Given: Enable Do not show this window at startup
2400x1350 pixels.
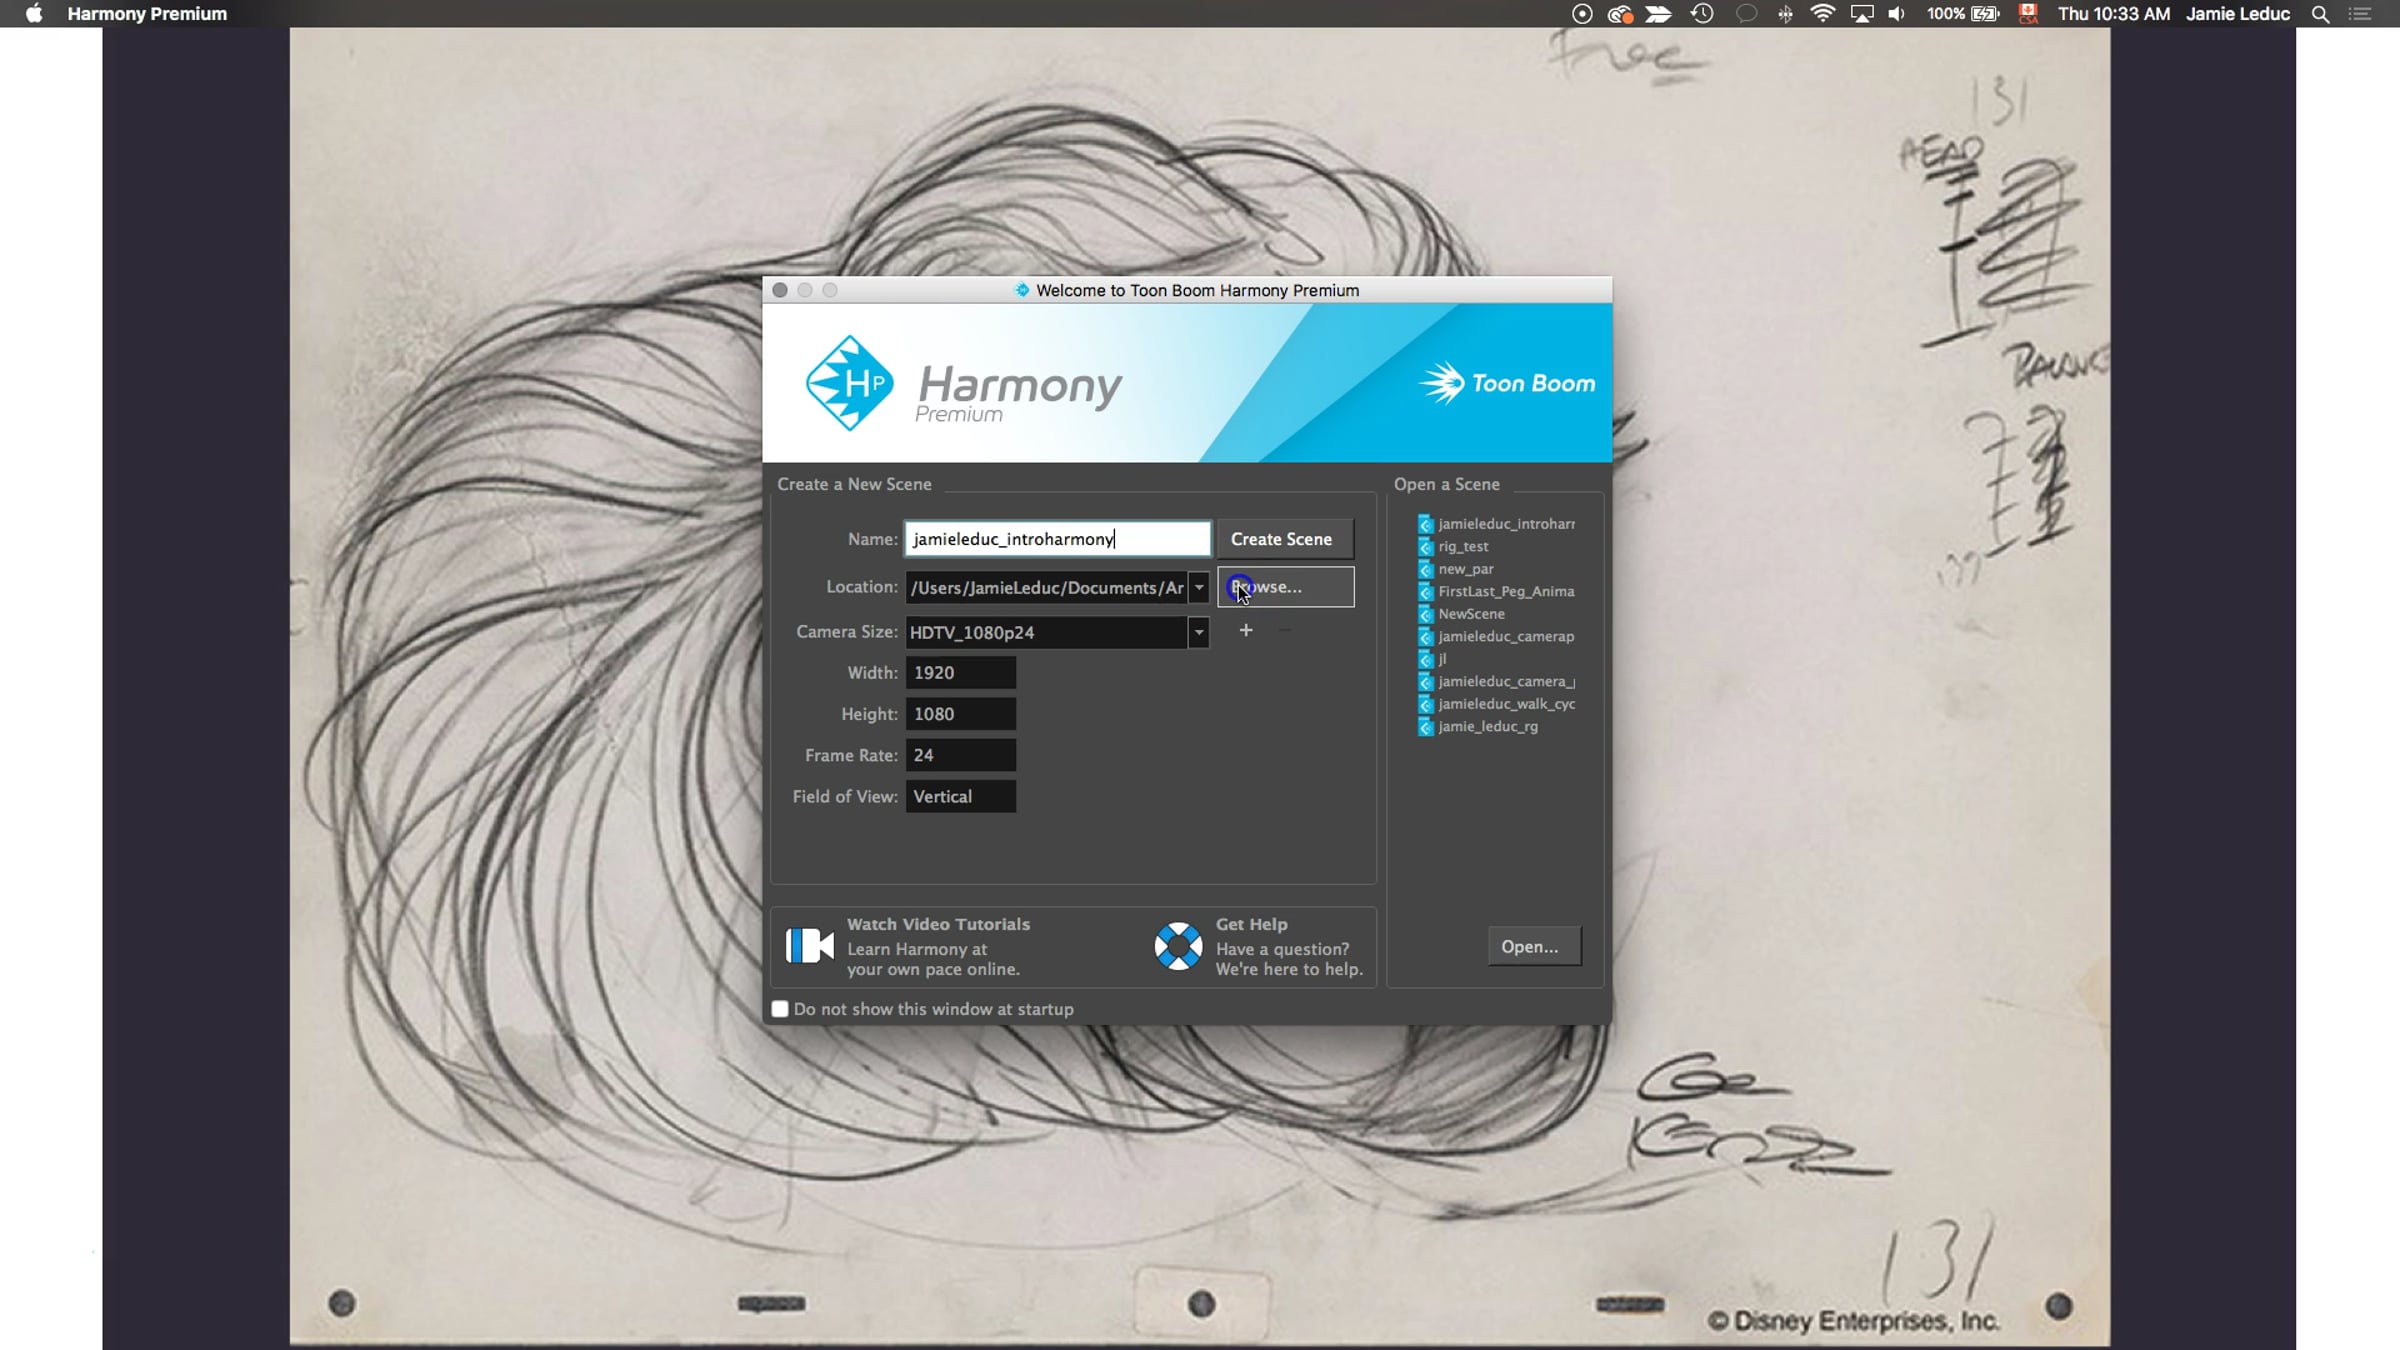Looking at the screenshot, I should pyautogui.click(x=780, y=1009).
